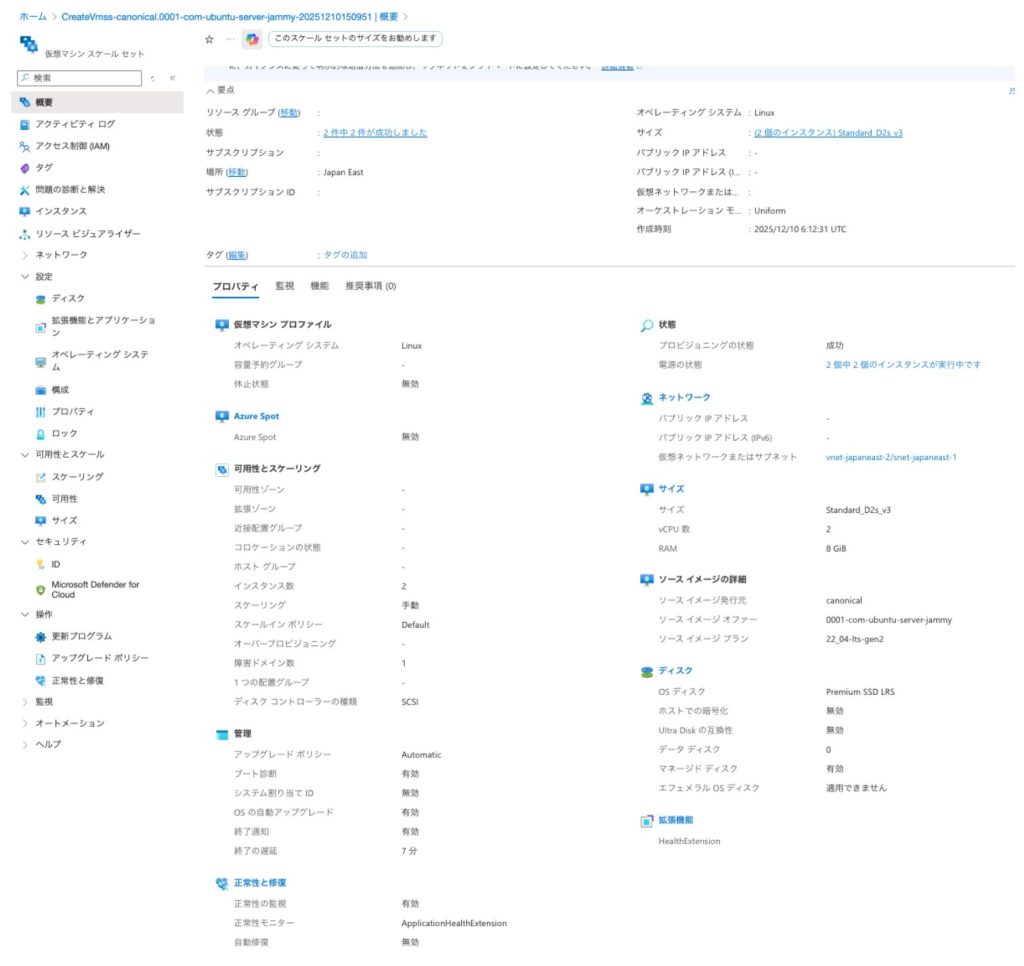Viewport: 1024px width, 966px height.
Task: Expand the ネットワーク menu group
Action: [x=25, y=255]
